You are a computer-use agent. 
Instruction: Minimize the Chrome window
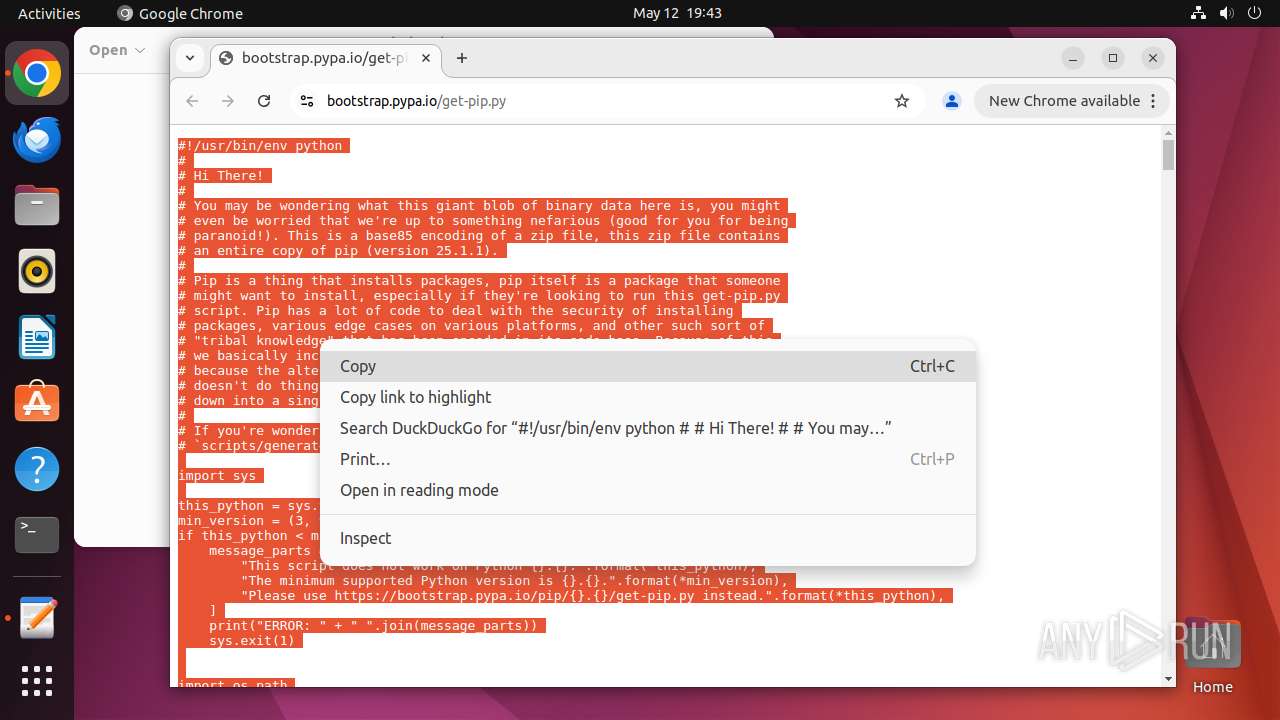point(1073,58)
